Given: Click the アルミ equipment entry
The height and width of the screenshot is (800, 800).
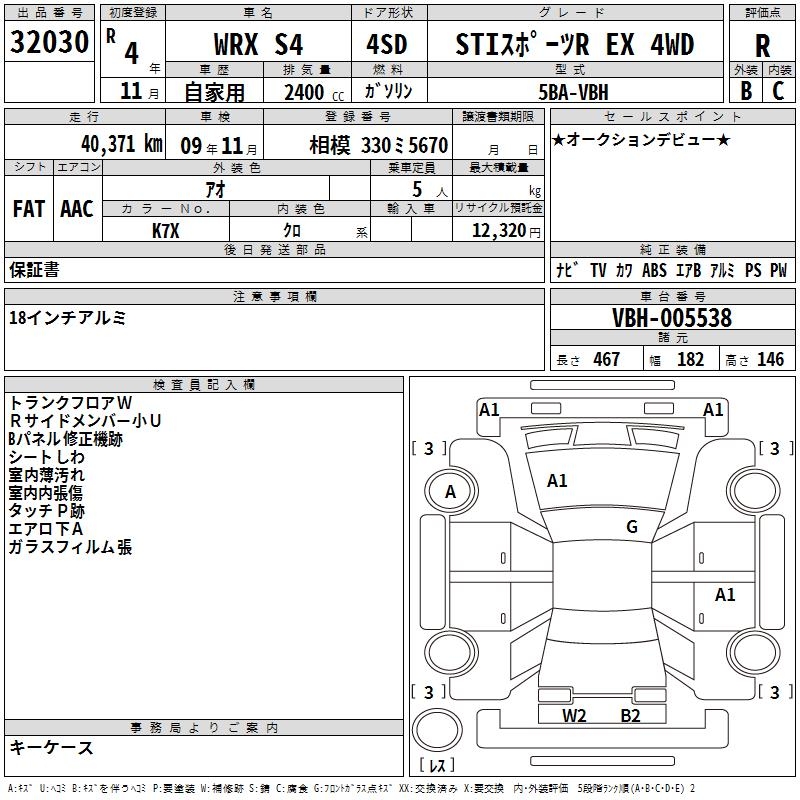Looking at the screenshot, I should tap(722, 270).
